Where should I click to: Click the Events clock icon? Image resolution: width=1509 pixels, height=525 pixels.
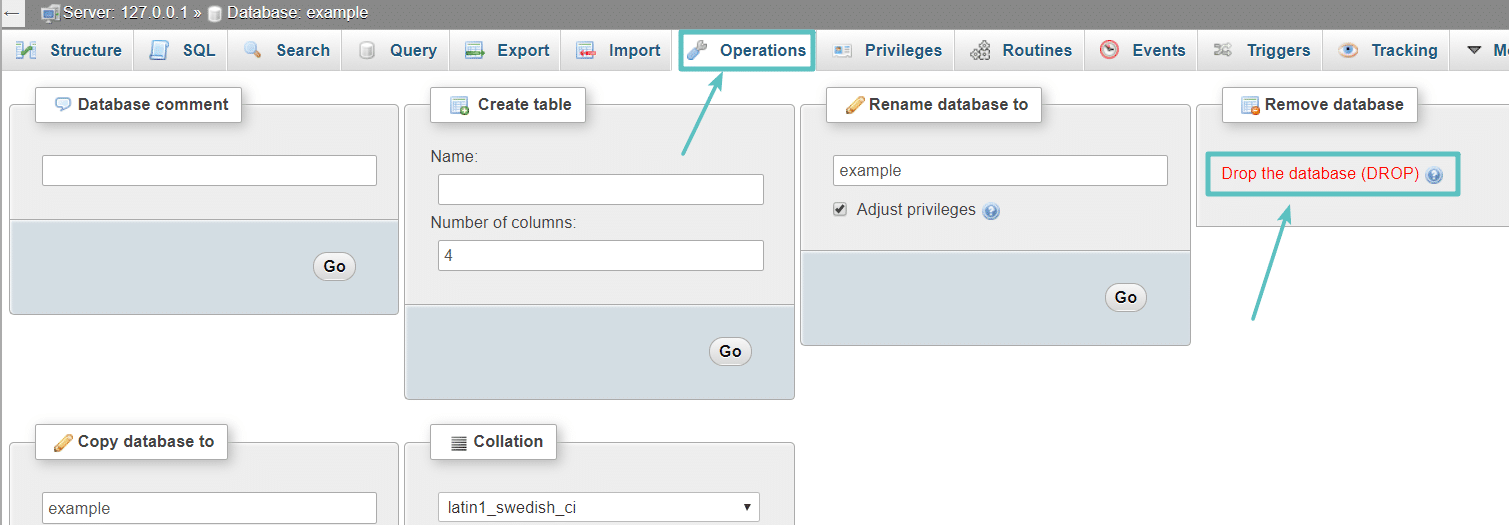coord(1109,50)
